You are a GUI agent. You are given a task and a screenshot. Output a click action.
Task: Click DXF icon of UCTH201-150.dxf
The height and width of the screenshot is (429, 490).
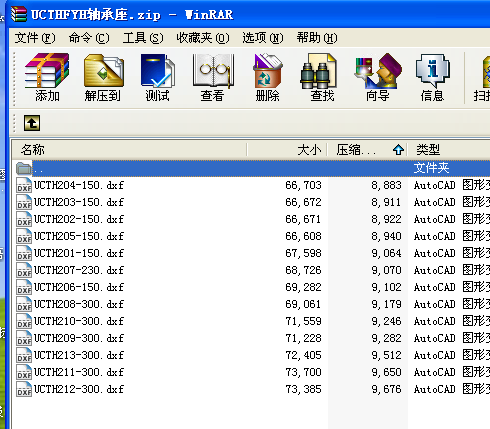[24, 253]
